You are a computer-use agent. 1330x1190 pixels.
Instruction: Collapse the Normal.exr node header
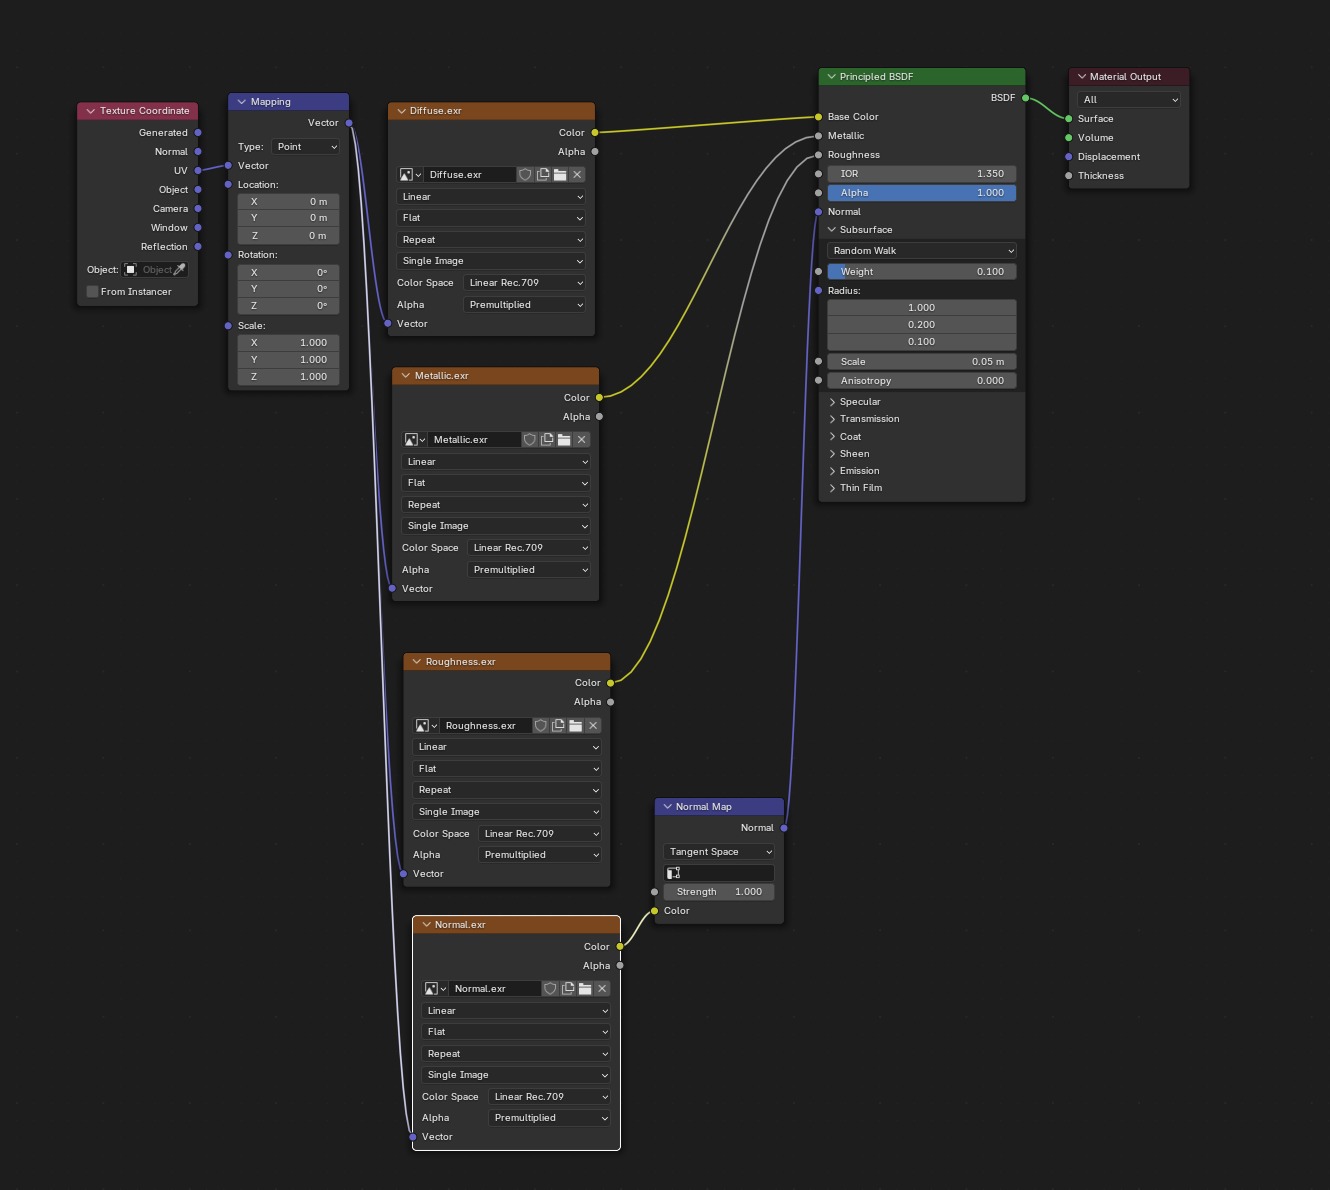click(x=426, y=925)
